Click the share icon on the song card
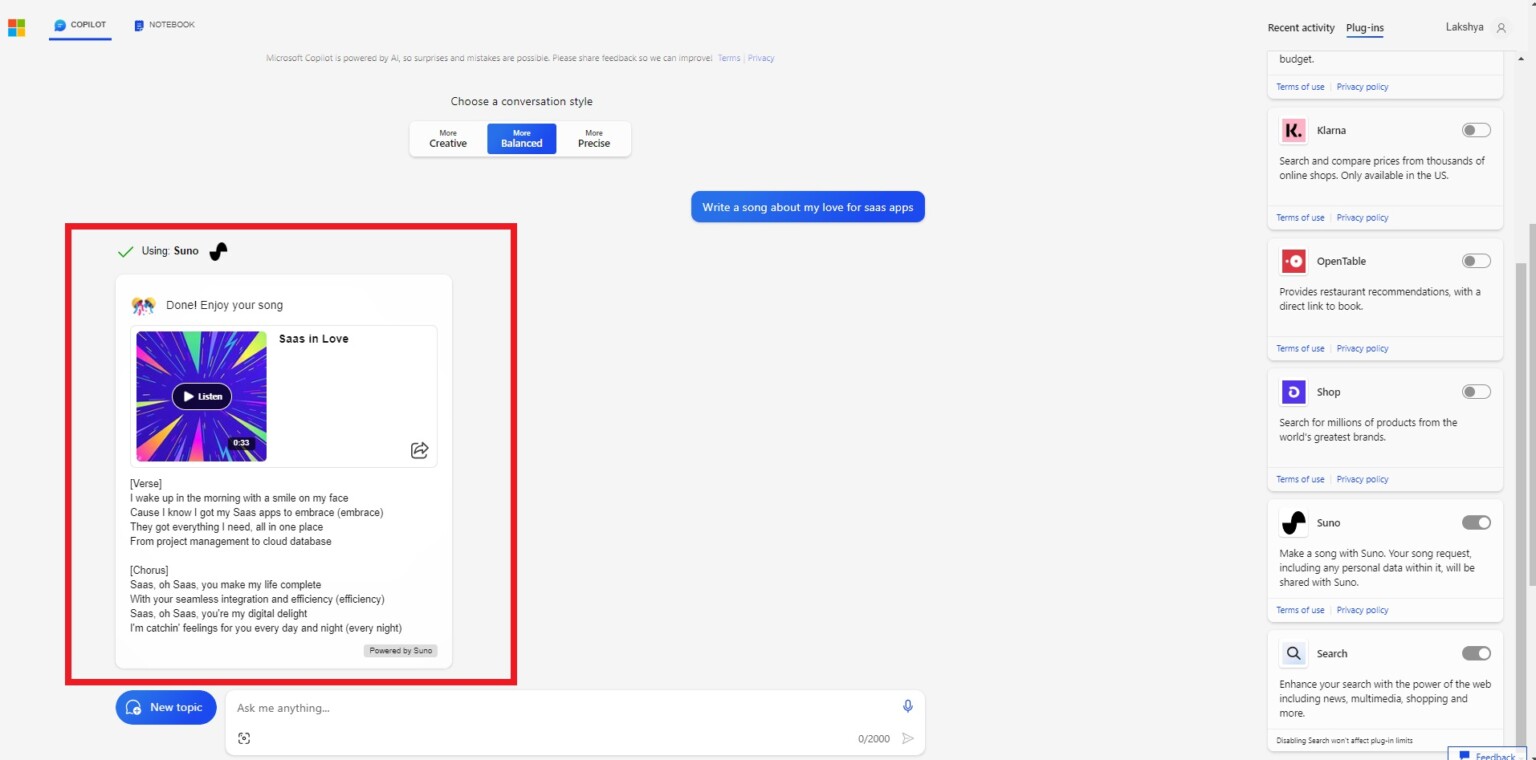This screenshot has width=1536, height=760. click(x=420, y=450)
